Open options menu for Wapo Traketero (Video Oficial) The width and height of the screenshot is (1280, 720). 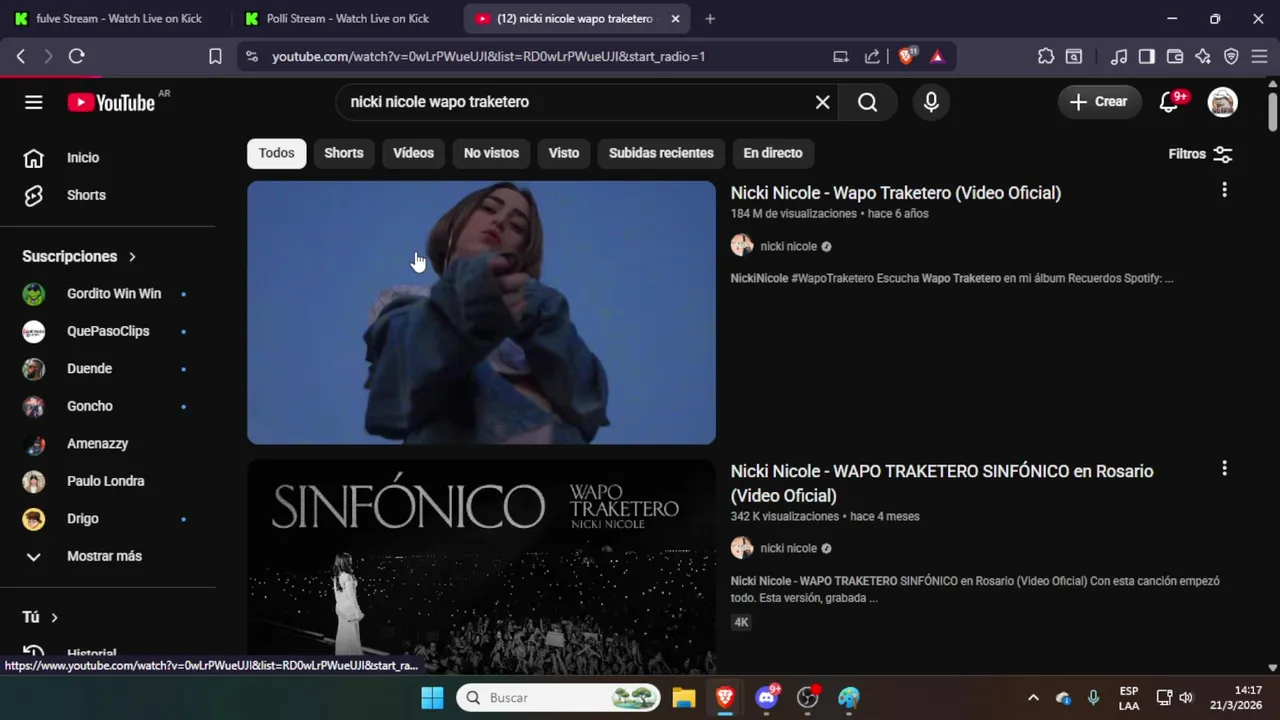[1224, 190]
